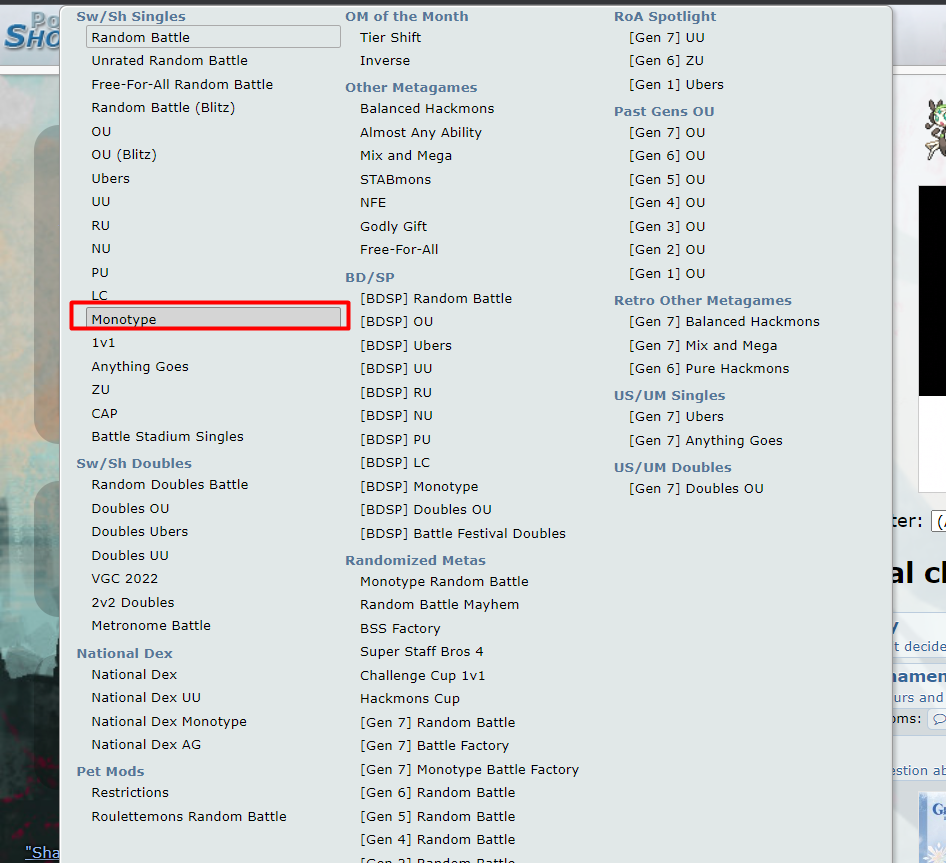
Task: Select Roulettemons Random Battle
Action: (189, 816)
